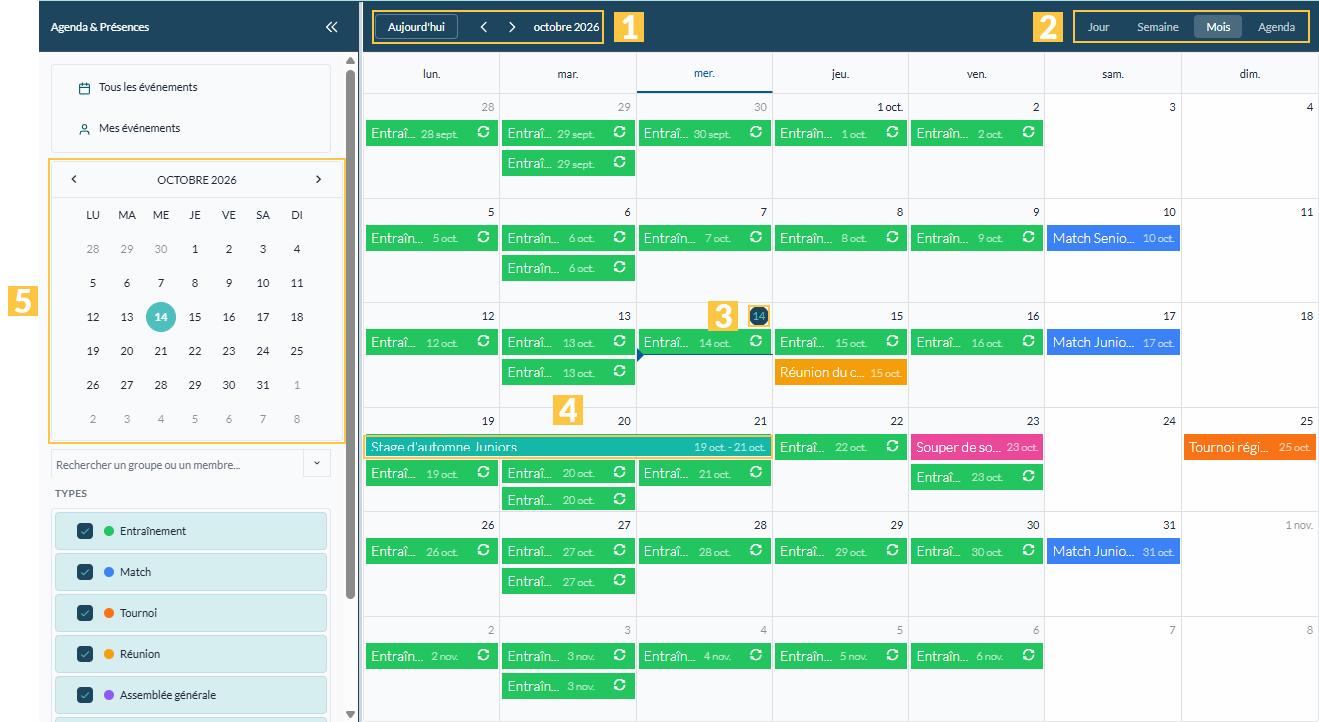This screenshot has width=1319, height=722.
Task: Click the recurrence icon on 7 oct. training
Action: coord(756,238)
